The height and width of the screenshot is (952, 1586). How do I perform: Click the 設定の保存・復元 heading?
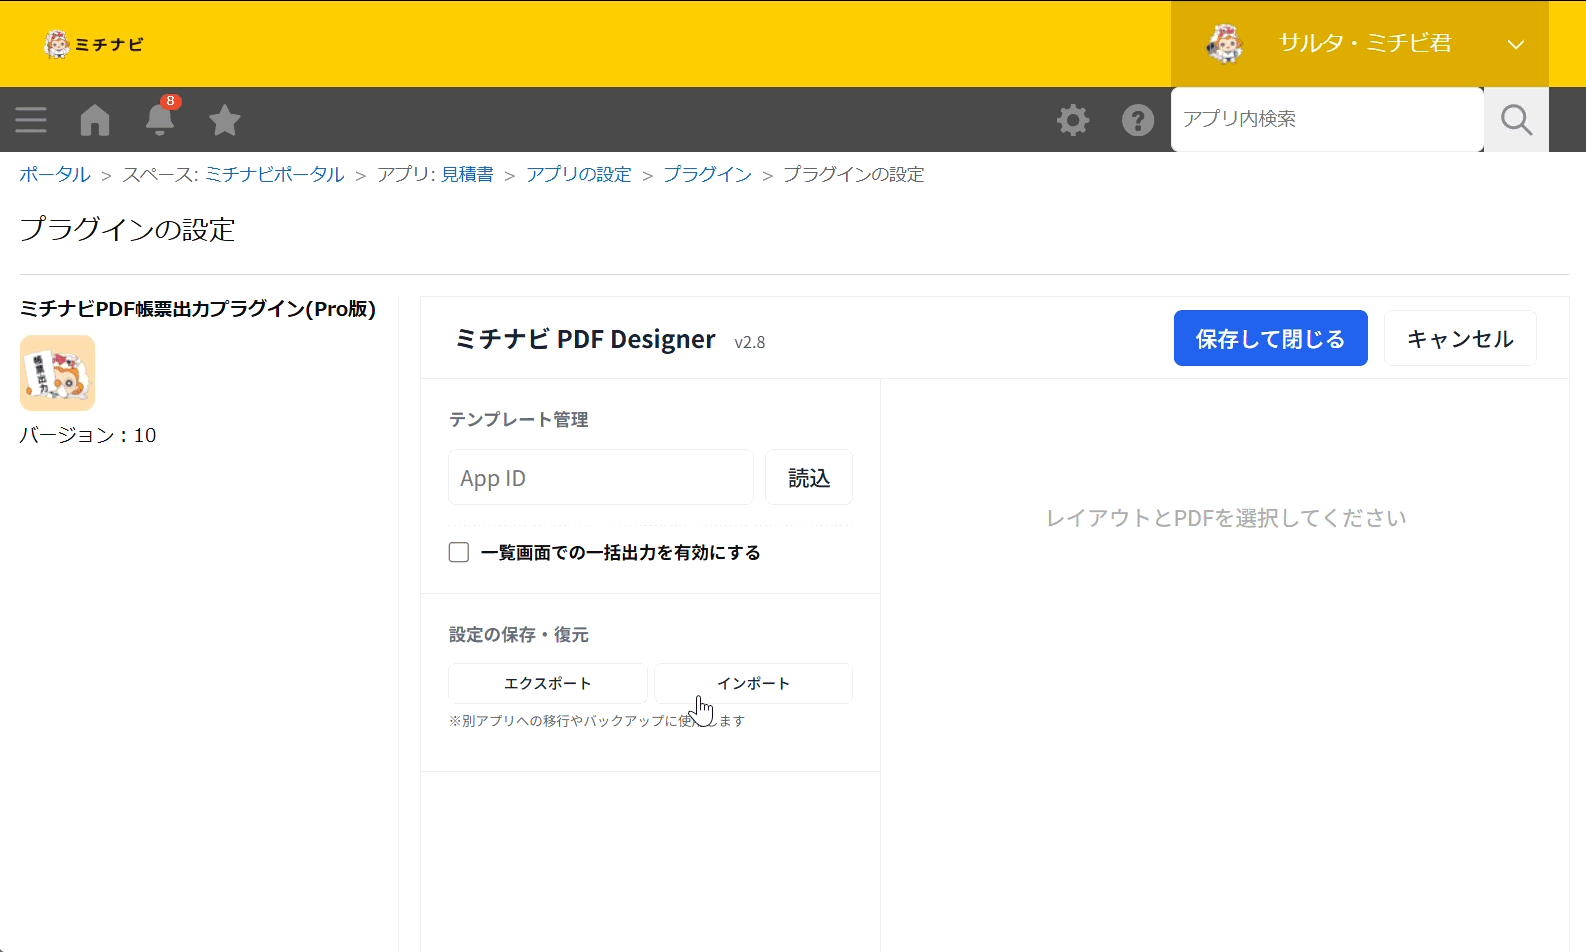click(x=518, y=634)
